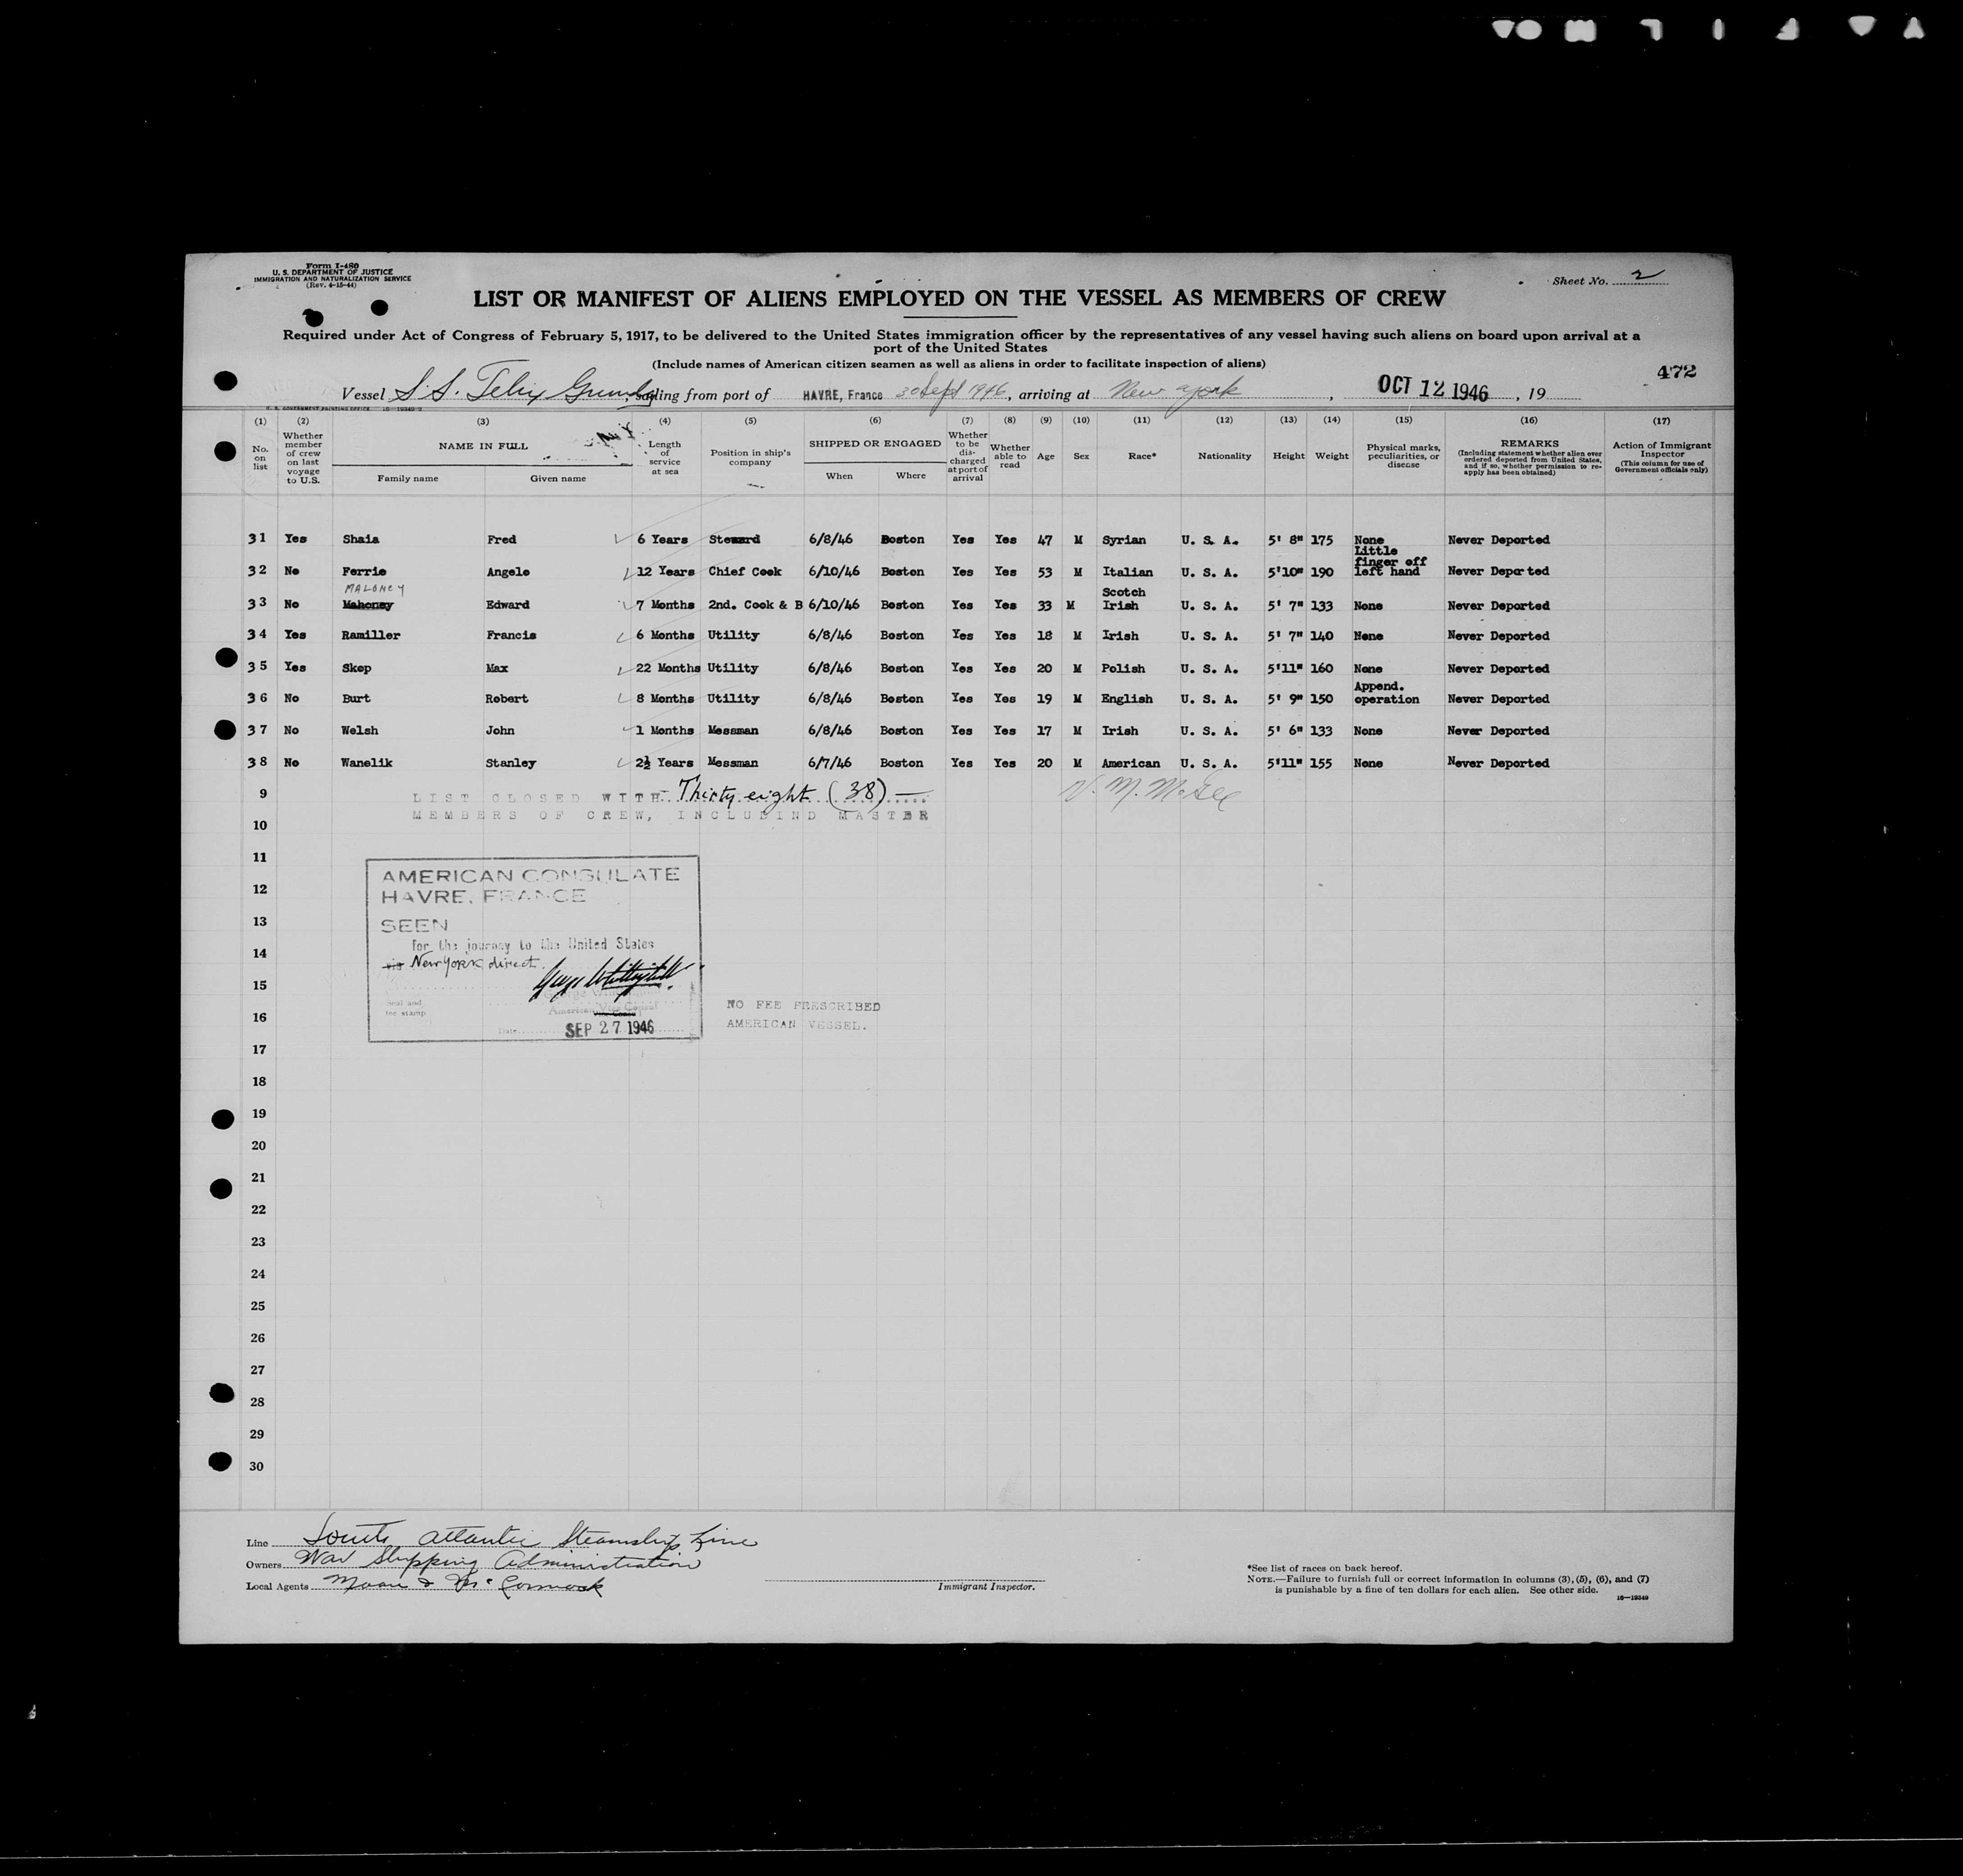This screenshot has width=1963, height=1876.
Task: Click the race entry 'Polish'
Action: (1123, 668)
